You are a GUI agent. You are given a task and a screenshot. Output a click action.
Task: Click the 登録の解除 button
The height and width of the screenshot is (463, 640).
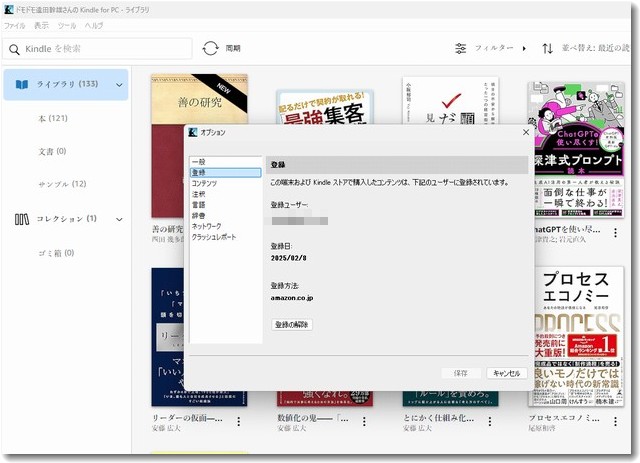pyautogui.click(x=292, y=325)
